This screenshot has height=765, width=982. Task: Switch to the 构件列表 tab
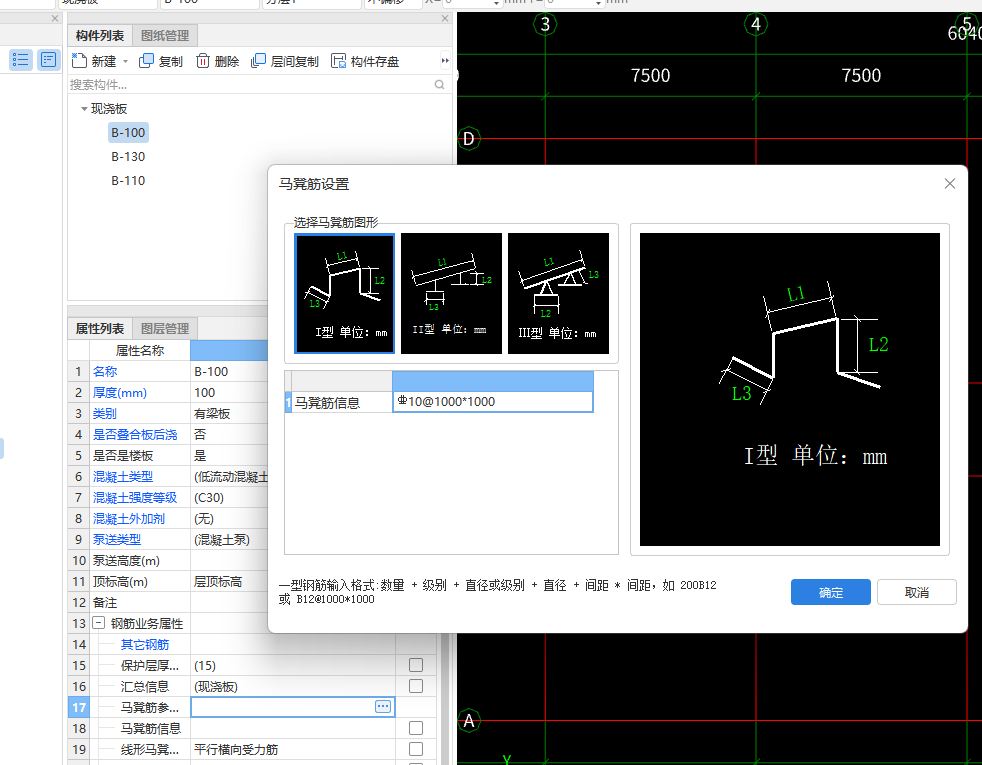pos(100,36)
